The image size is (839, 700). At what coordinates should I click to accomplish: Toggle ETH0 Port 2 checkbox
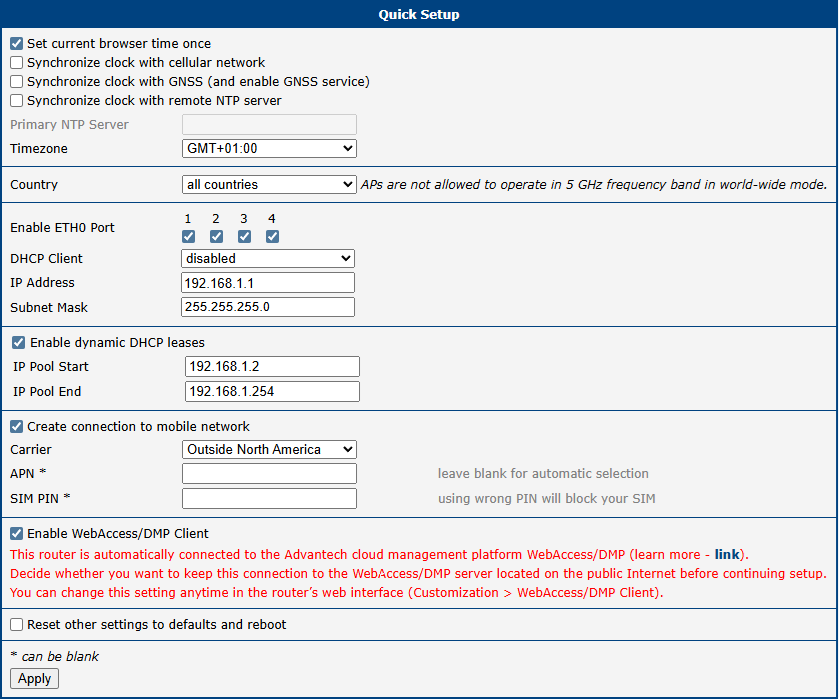click(216, 237)
